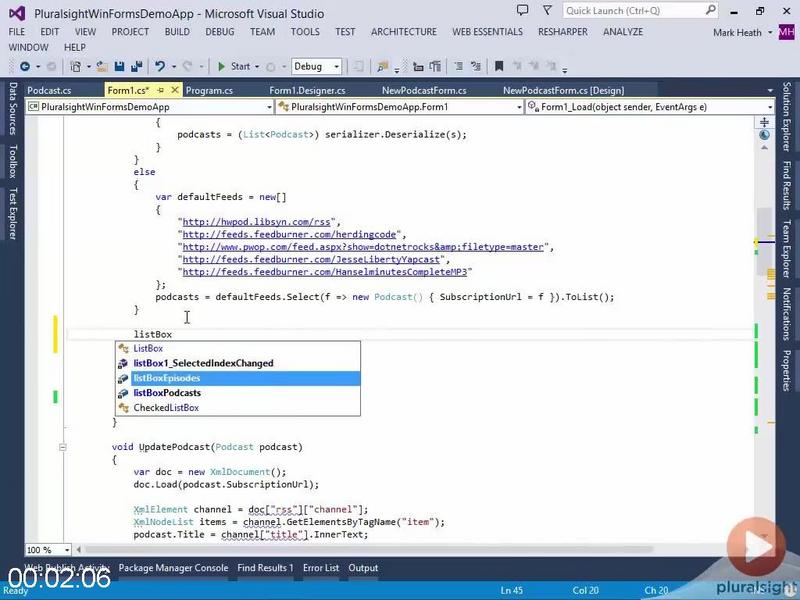Open the FILE menu
Screen dimensions: 800x600
click(17, 32)
